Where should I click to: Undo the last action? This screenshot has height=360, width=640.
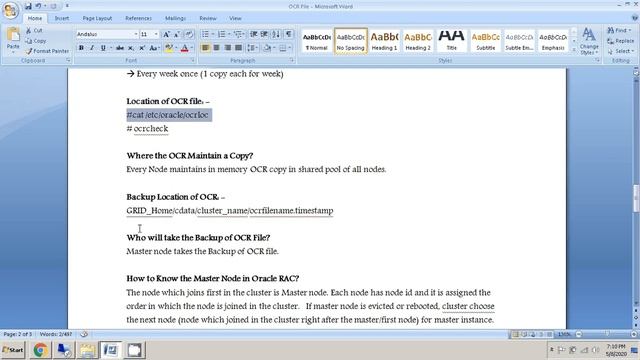[x=38, y=6]
